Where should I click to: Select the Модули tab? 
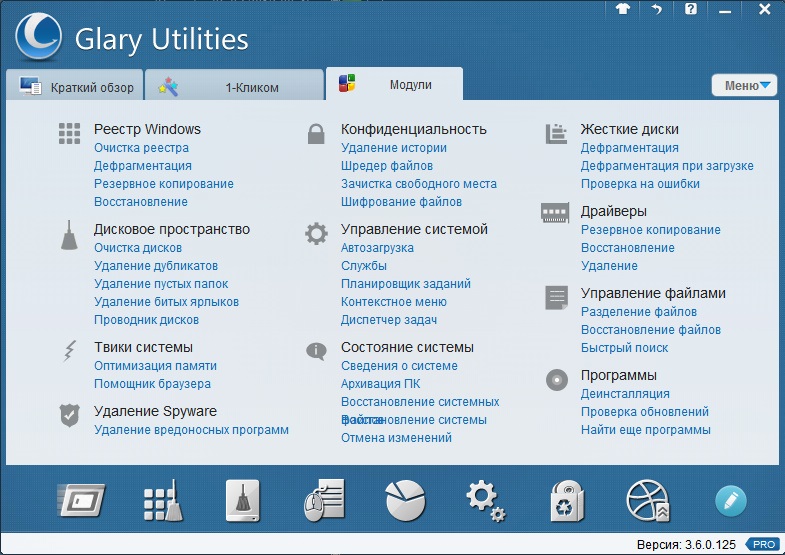(x=395, y=85)
